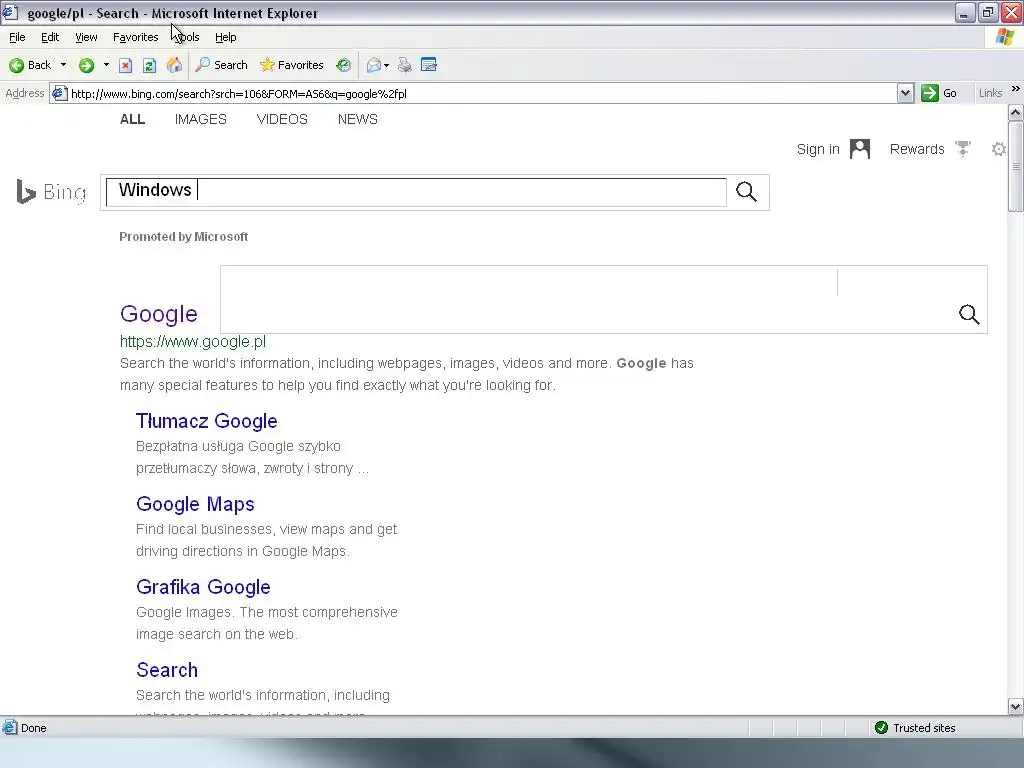Expand the Links toolbar chevron
The image size is (1024, 768).
click(x=1016, y=89)
